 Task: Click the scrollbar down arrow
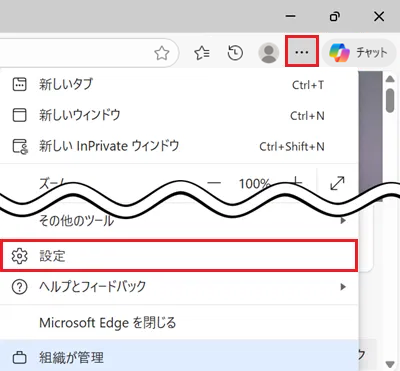(x=390, y=364)
